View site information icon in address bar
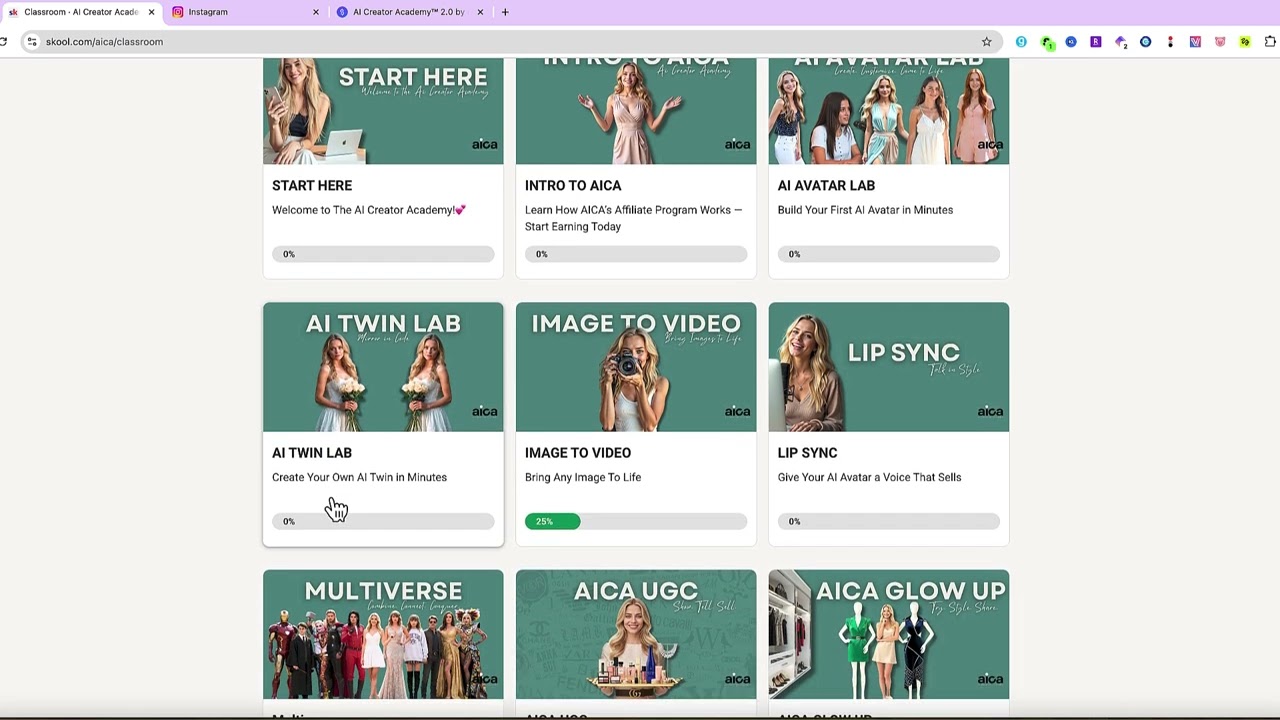This screenshot has height=720, width=1280. [32, 42]
